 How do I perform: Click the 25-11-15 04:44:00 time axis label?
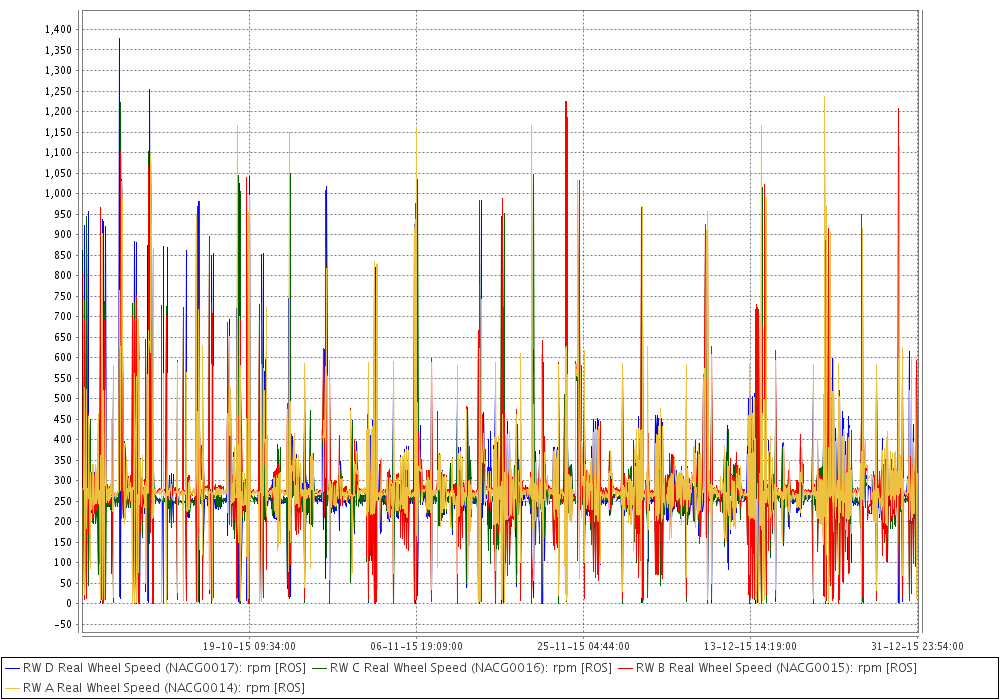[x=584, y=646]
